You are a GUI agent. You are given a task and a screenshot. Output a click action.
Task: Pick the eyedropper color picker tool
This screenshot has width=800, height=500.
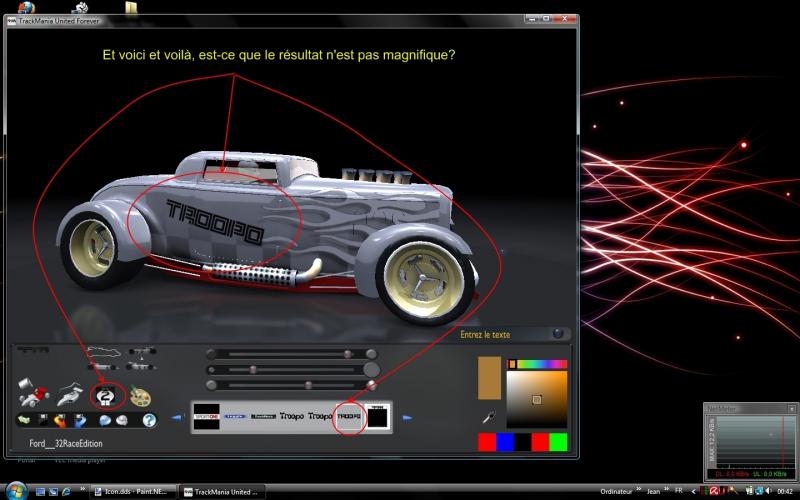click(488, 418)
